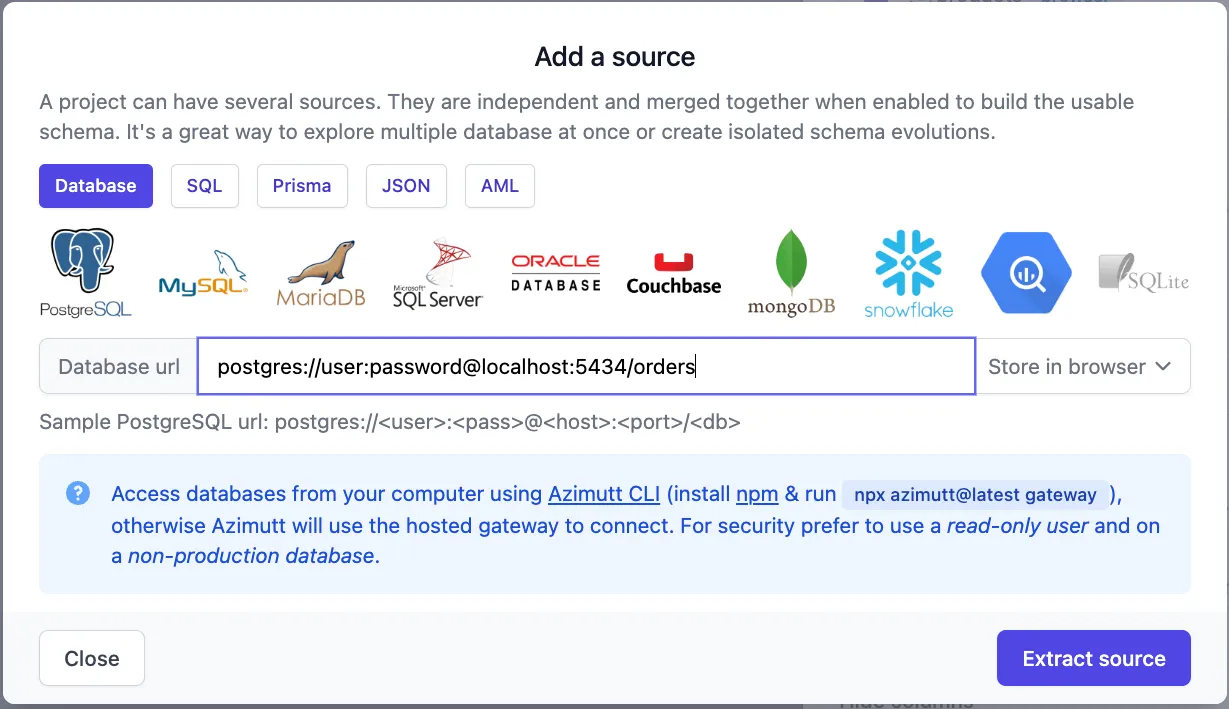1229x709 pixels.
Task: Pick the MariaDB seal icon
Action: (x=320, y=274)
